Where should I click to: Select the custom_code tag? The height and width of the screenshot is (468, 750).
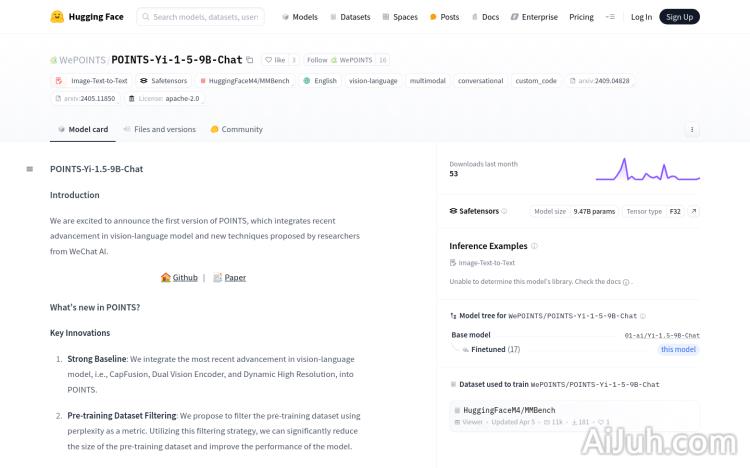(536, 81)
